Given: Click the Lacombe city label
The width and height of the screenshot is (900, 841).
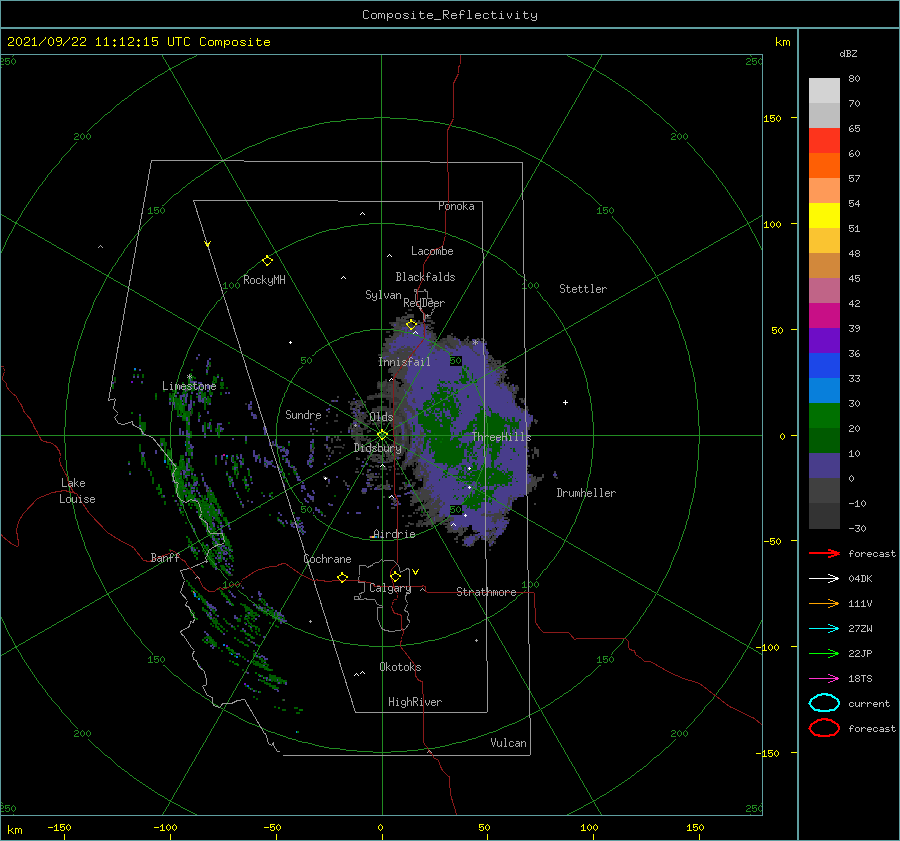Looking at the screenshot, I should tap(432, 251).
